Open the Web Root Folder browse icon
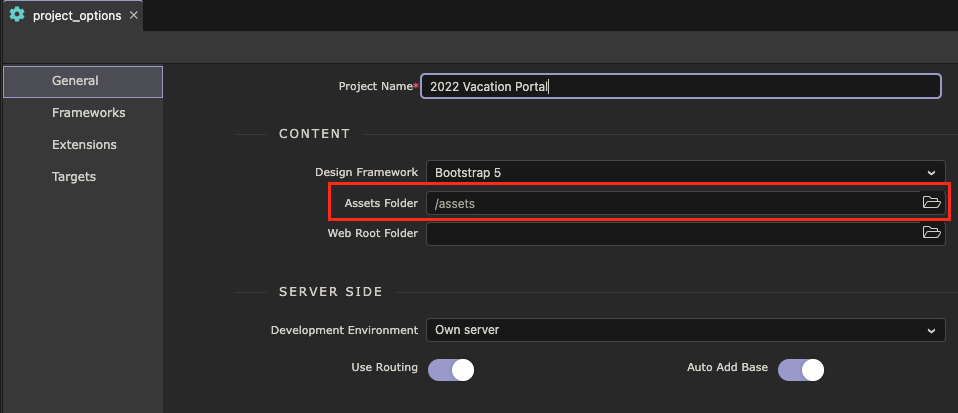 pyautogui.click(x=931, y=233)
